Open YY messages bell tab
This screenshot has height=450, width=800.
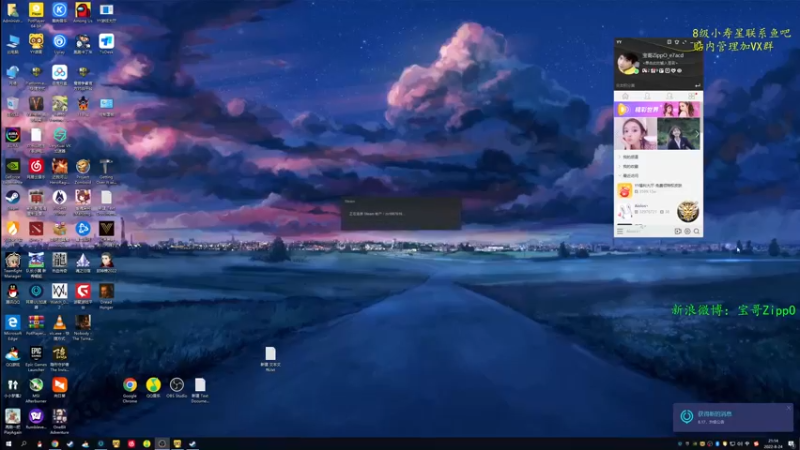coord(669,96)
